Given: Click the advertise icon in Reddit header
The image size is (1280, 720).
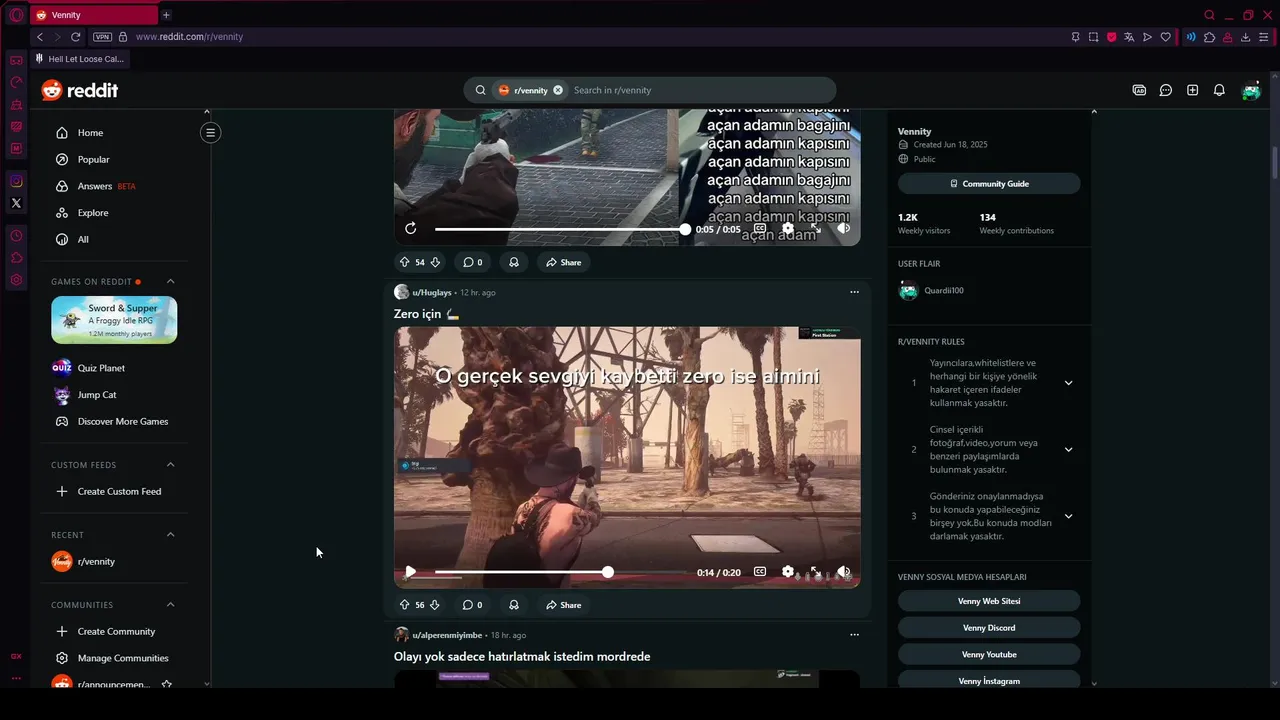Looking at the screenshot, I should (1139, 90).
